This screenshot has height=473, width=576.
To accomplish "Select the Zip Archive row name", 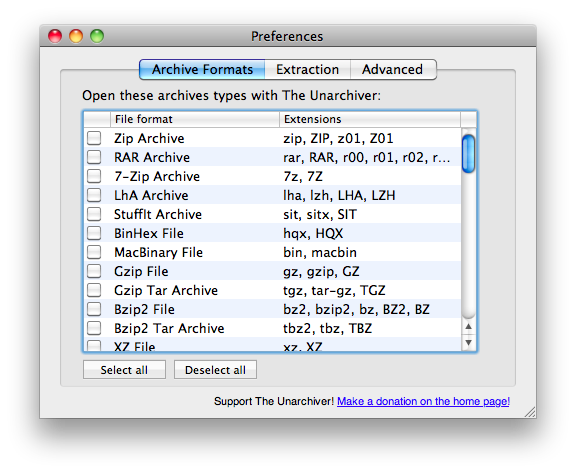I will point(149,138).
